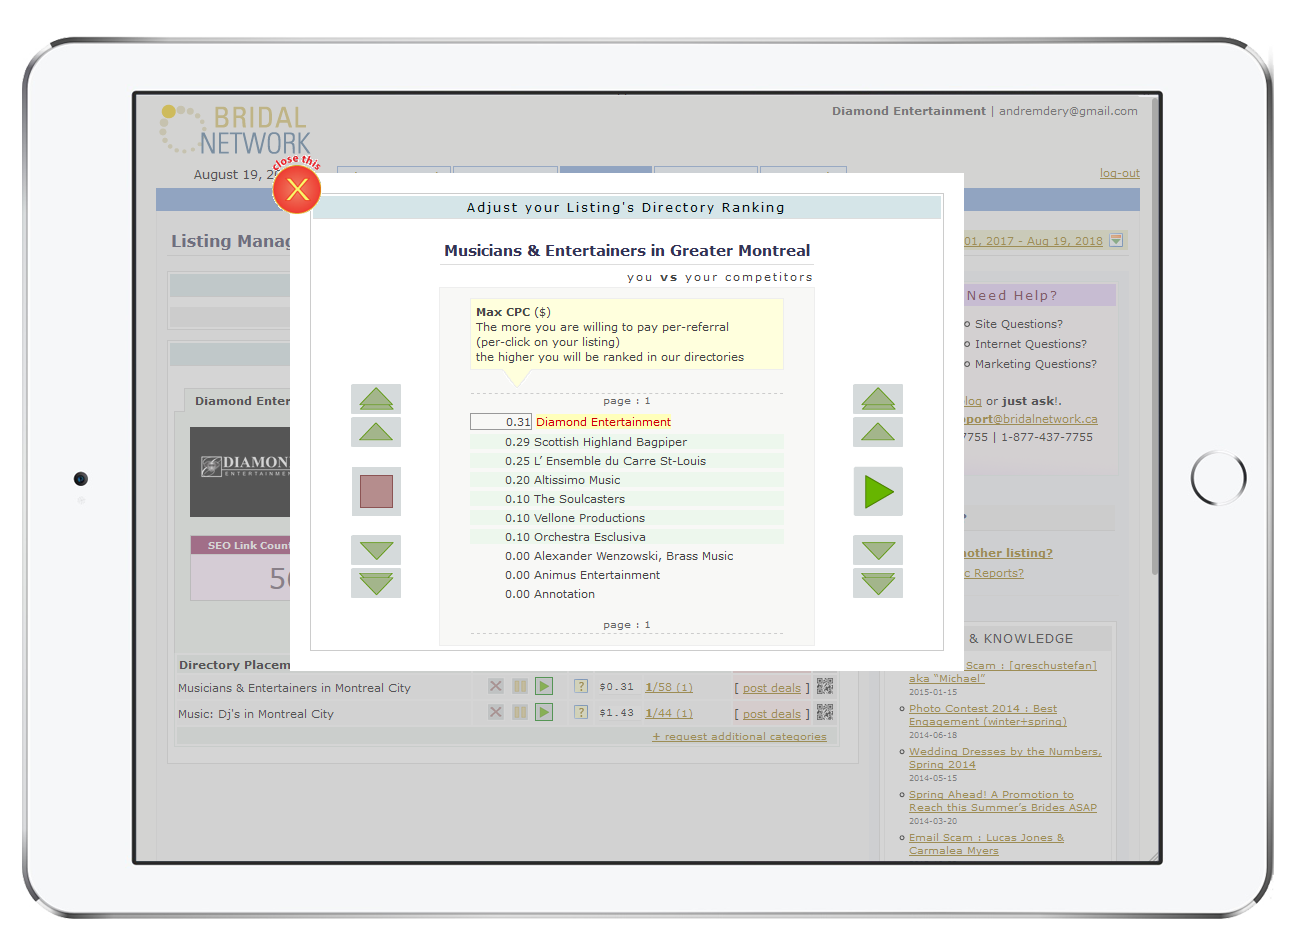This screenshot has width=1307, height=947.
Task: Click Bridal Network logo
Action: click(236, 129)
